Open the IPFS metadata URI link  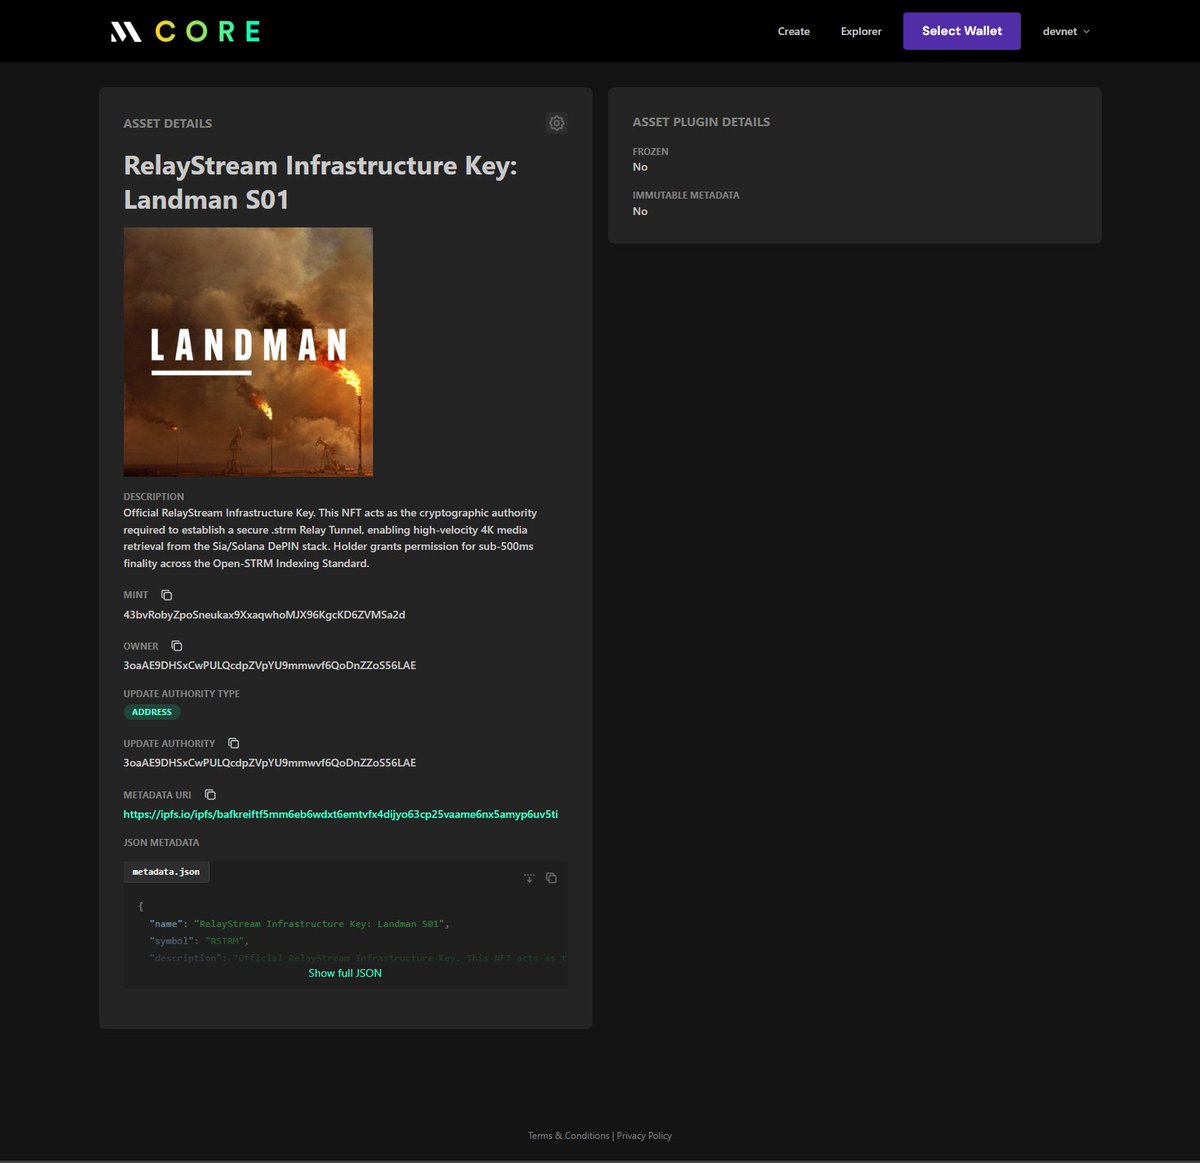(341, 814)
